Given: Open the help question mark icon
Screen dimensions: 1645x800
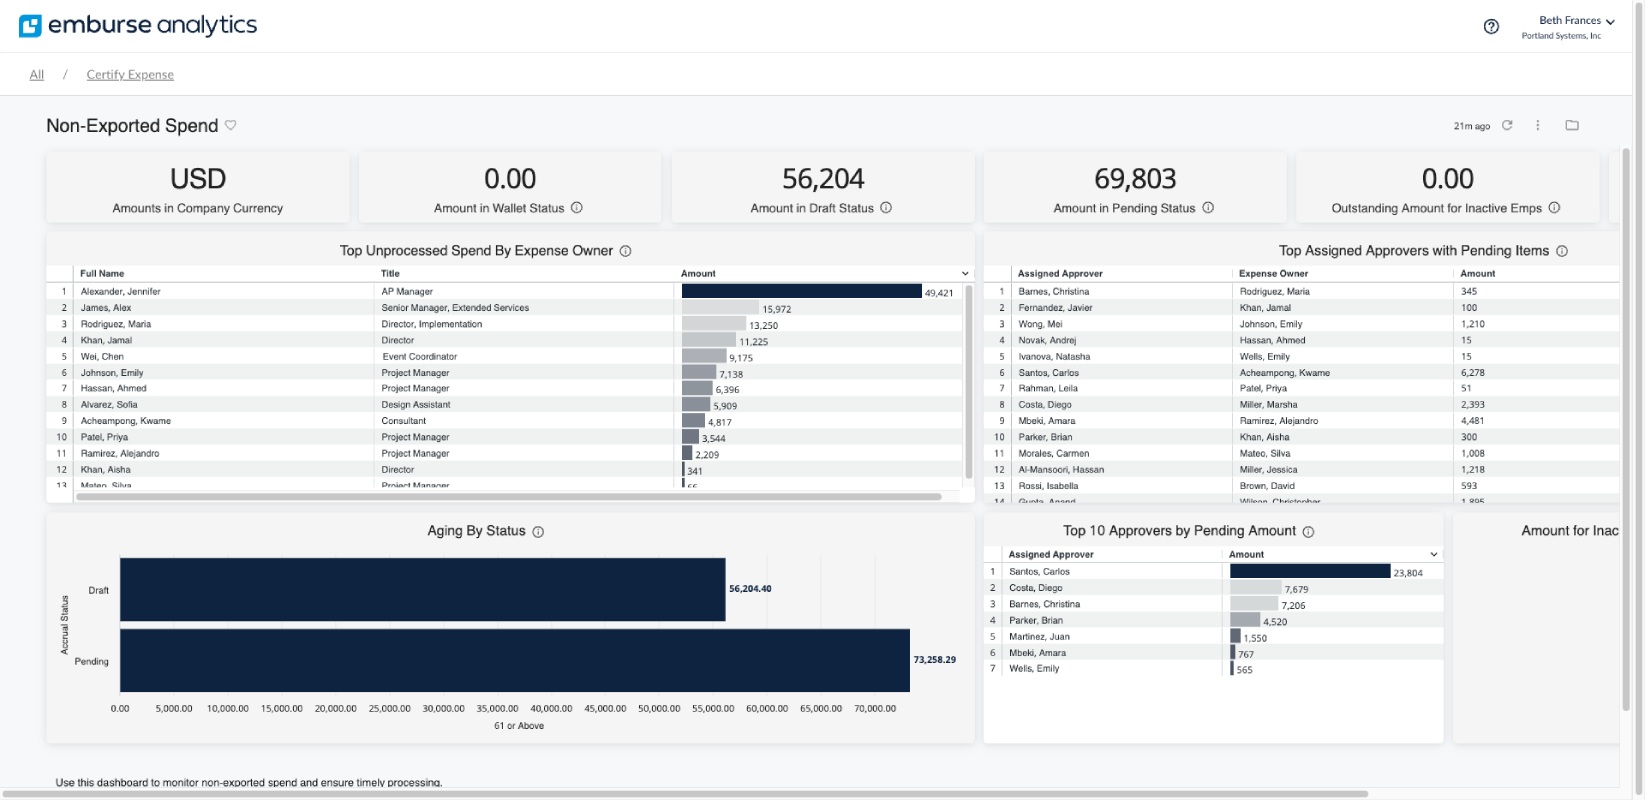Looking at the screenshot, I should tap(1491, 27).
